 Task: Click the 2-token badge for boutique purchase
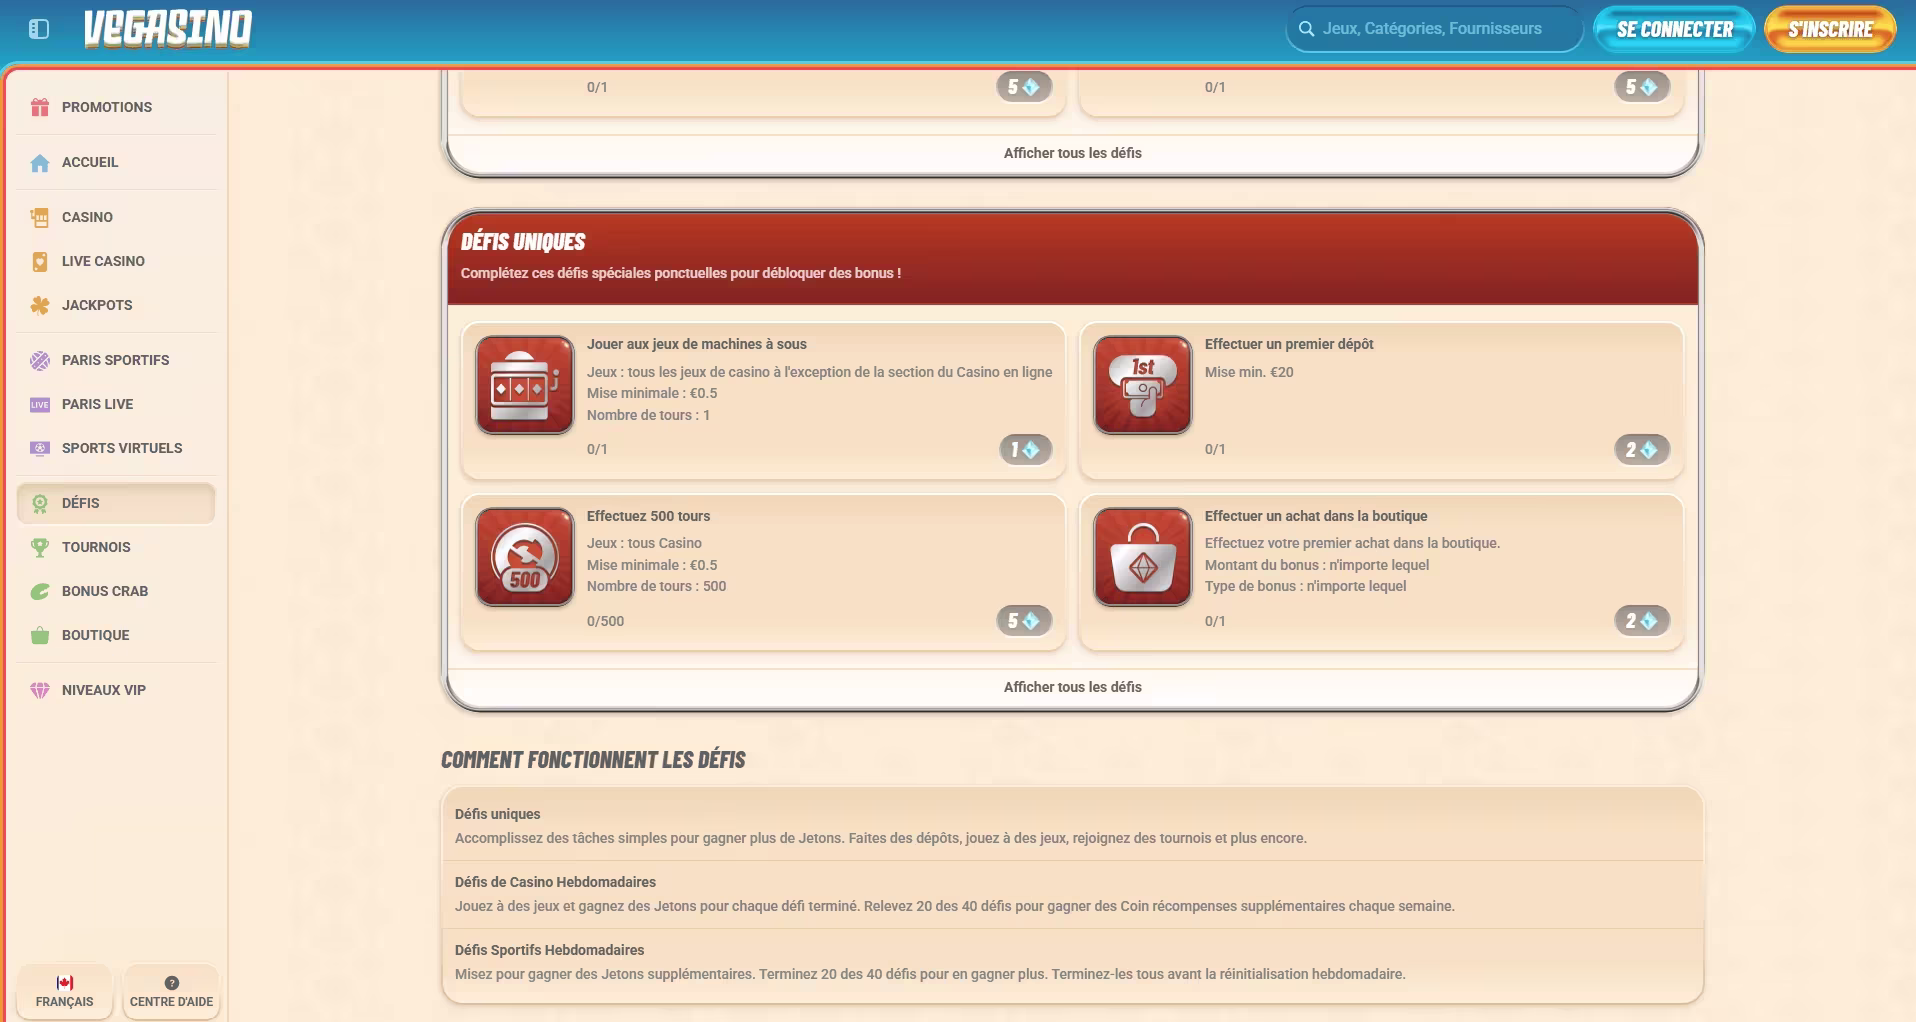(1642, 621)
